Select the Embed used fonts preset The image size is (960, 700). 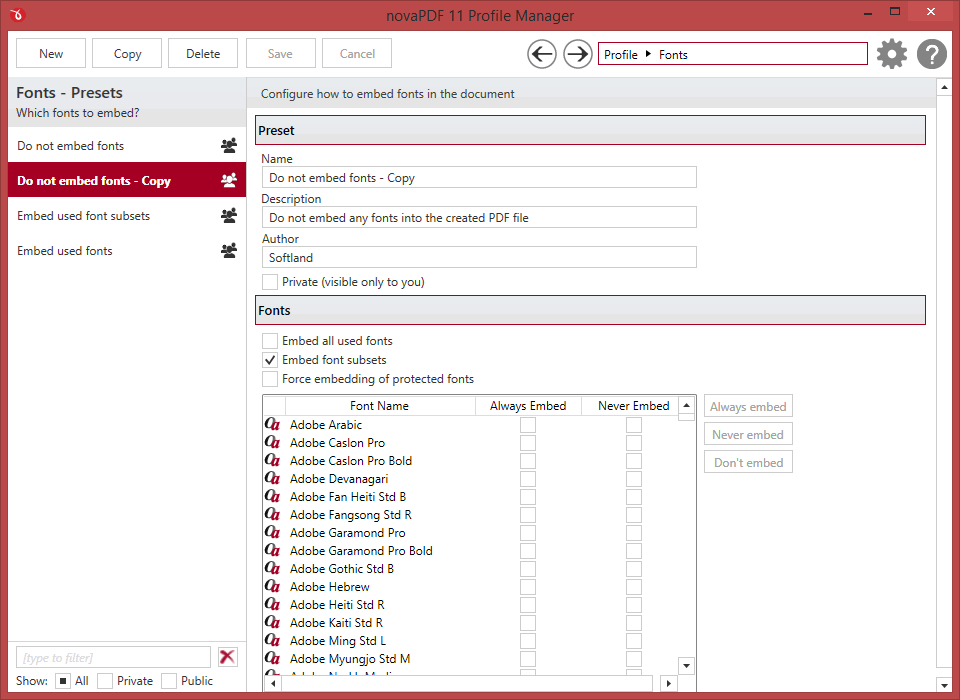127,250
